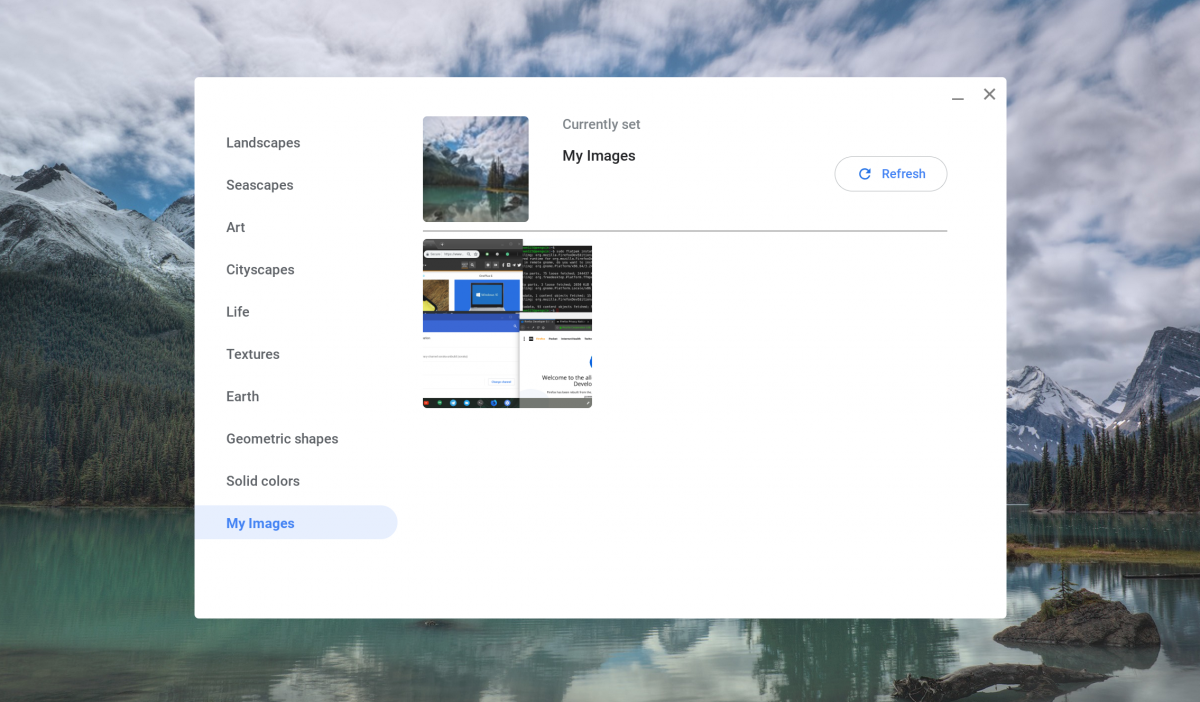This screenshot has height=702, width=1200.
Task: Open the Earth wallpapers
Action: tap(242, 396)
